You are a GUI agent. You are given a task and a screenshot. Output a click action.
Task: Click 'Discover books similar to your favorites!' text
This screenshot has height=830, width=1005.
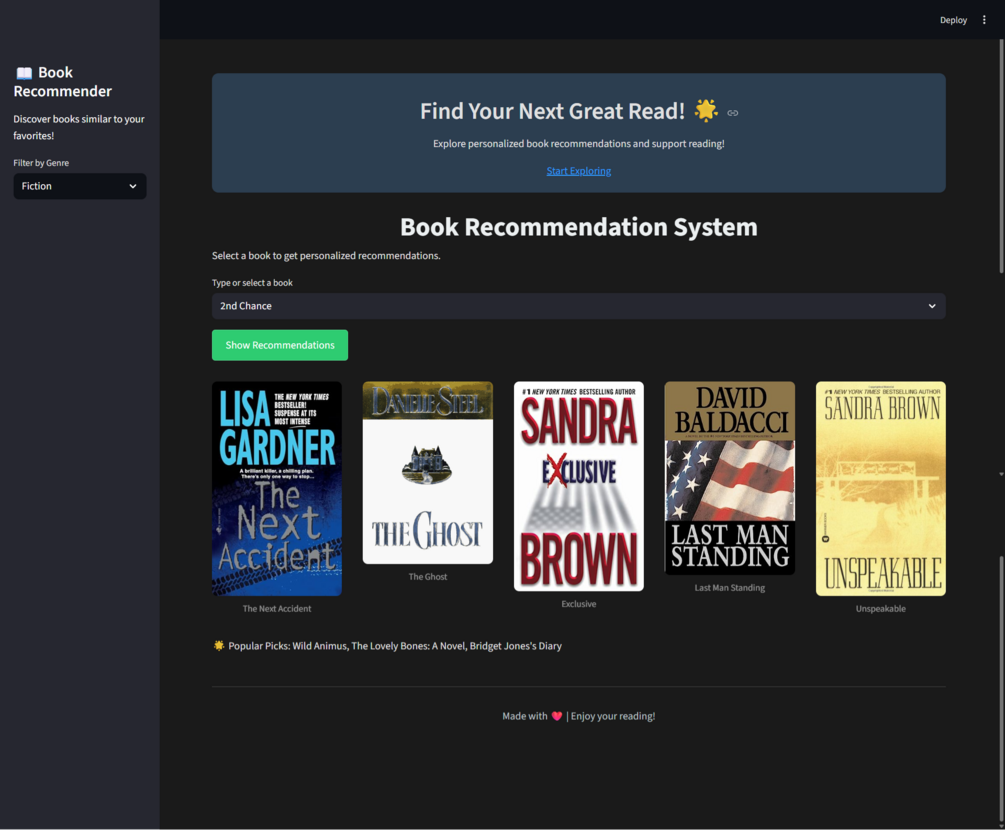pos(79,127)
